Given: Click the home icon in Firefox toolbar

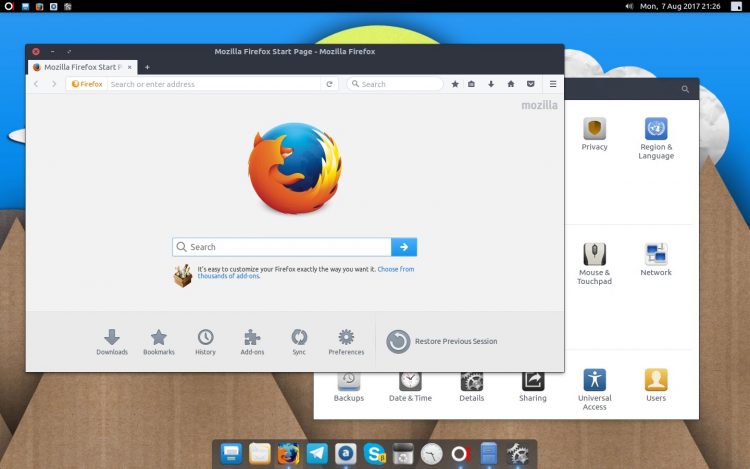Looking at the screenshot, I should [510, 84].
